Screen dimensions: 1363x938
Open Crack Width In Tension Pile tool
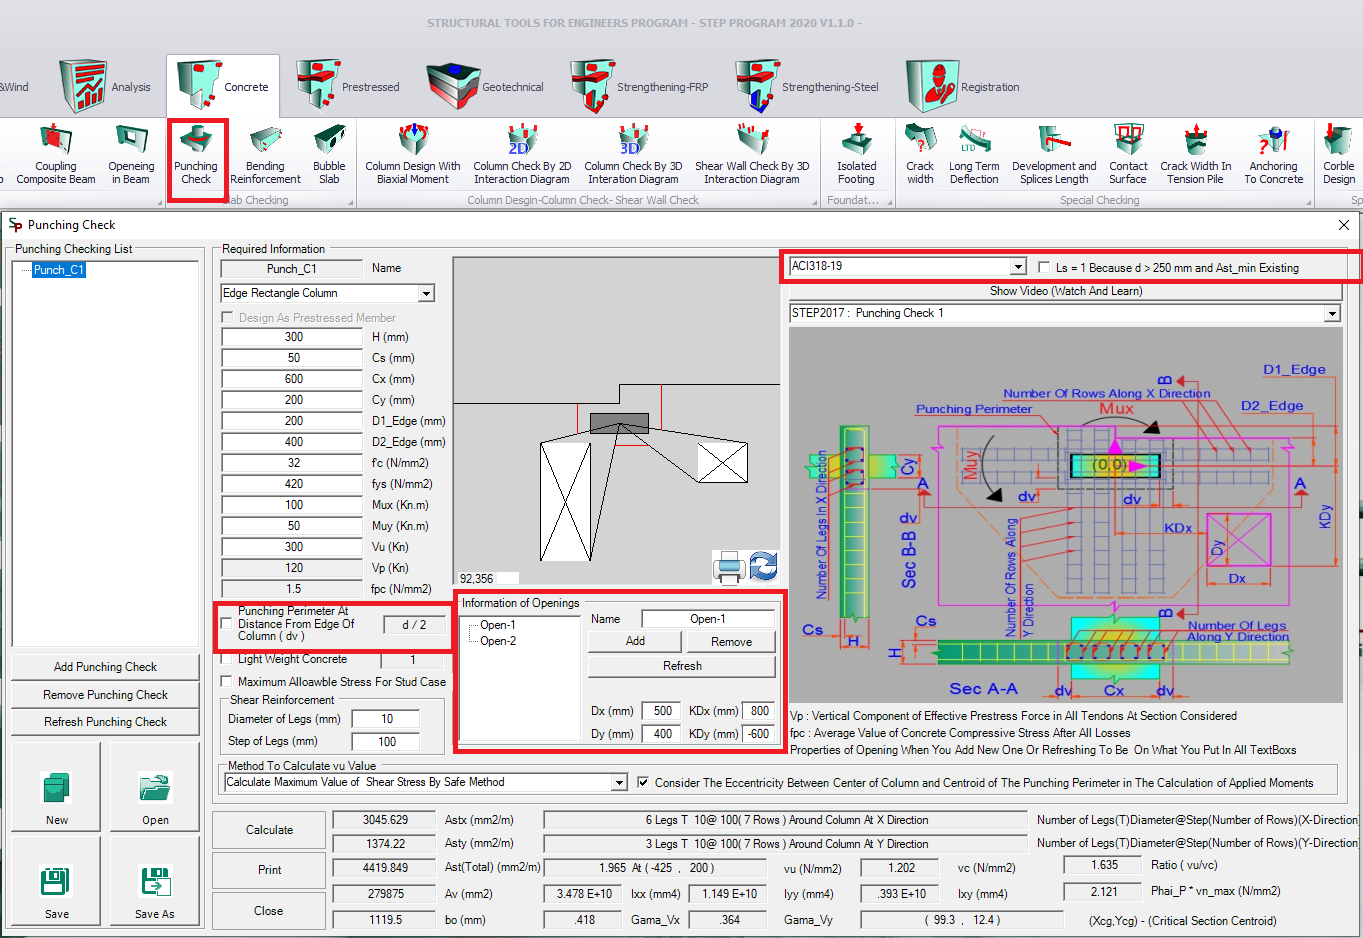pyautogui.click(x=1196, y=156)
